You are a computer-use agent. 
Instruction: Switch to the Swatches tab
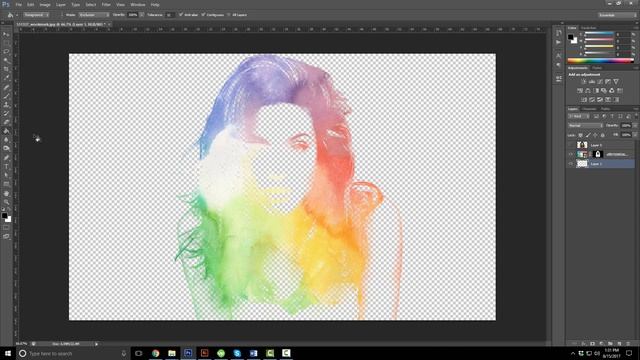pos(588,28)
